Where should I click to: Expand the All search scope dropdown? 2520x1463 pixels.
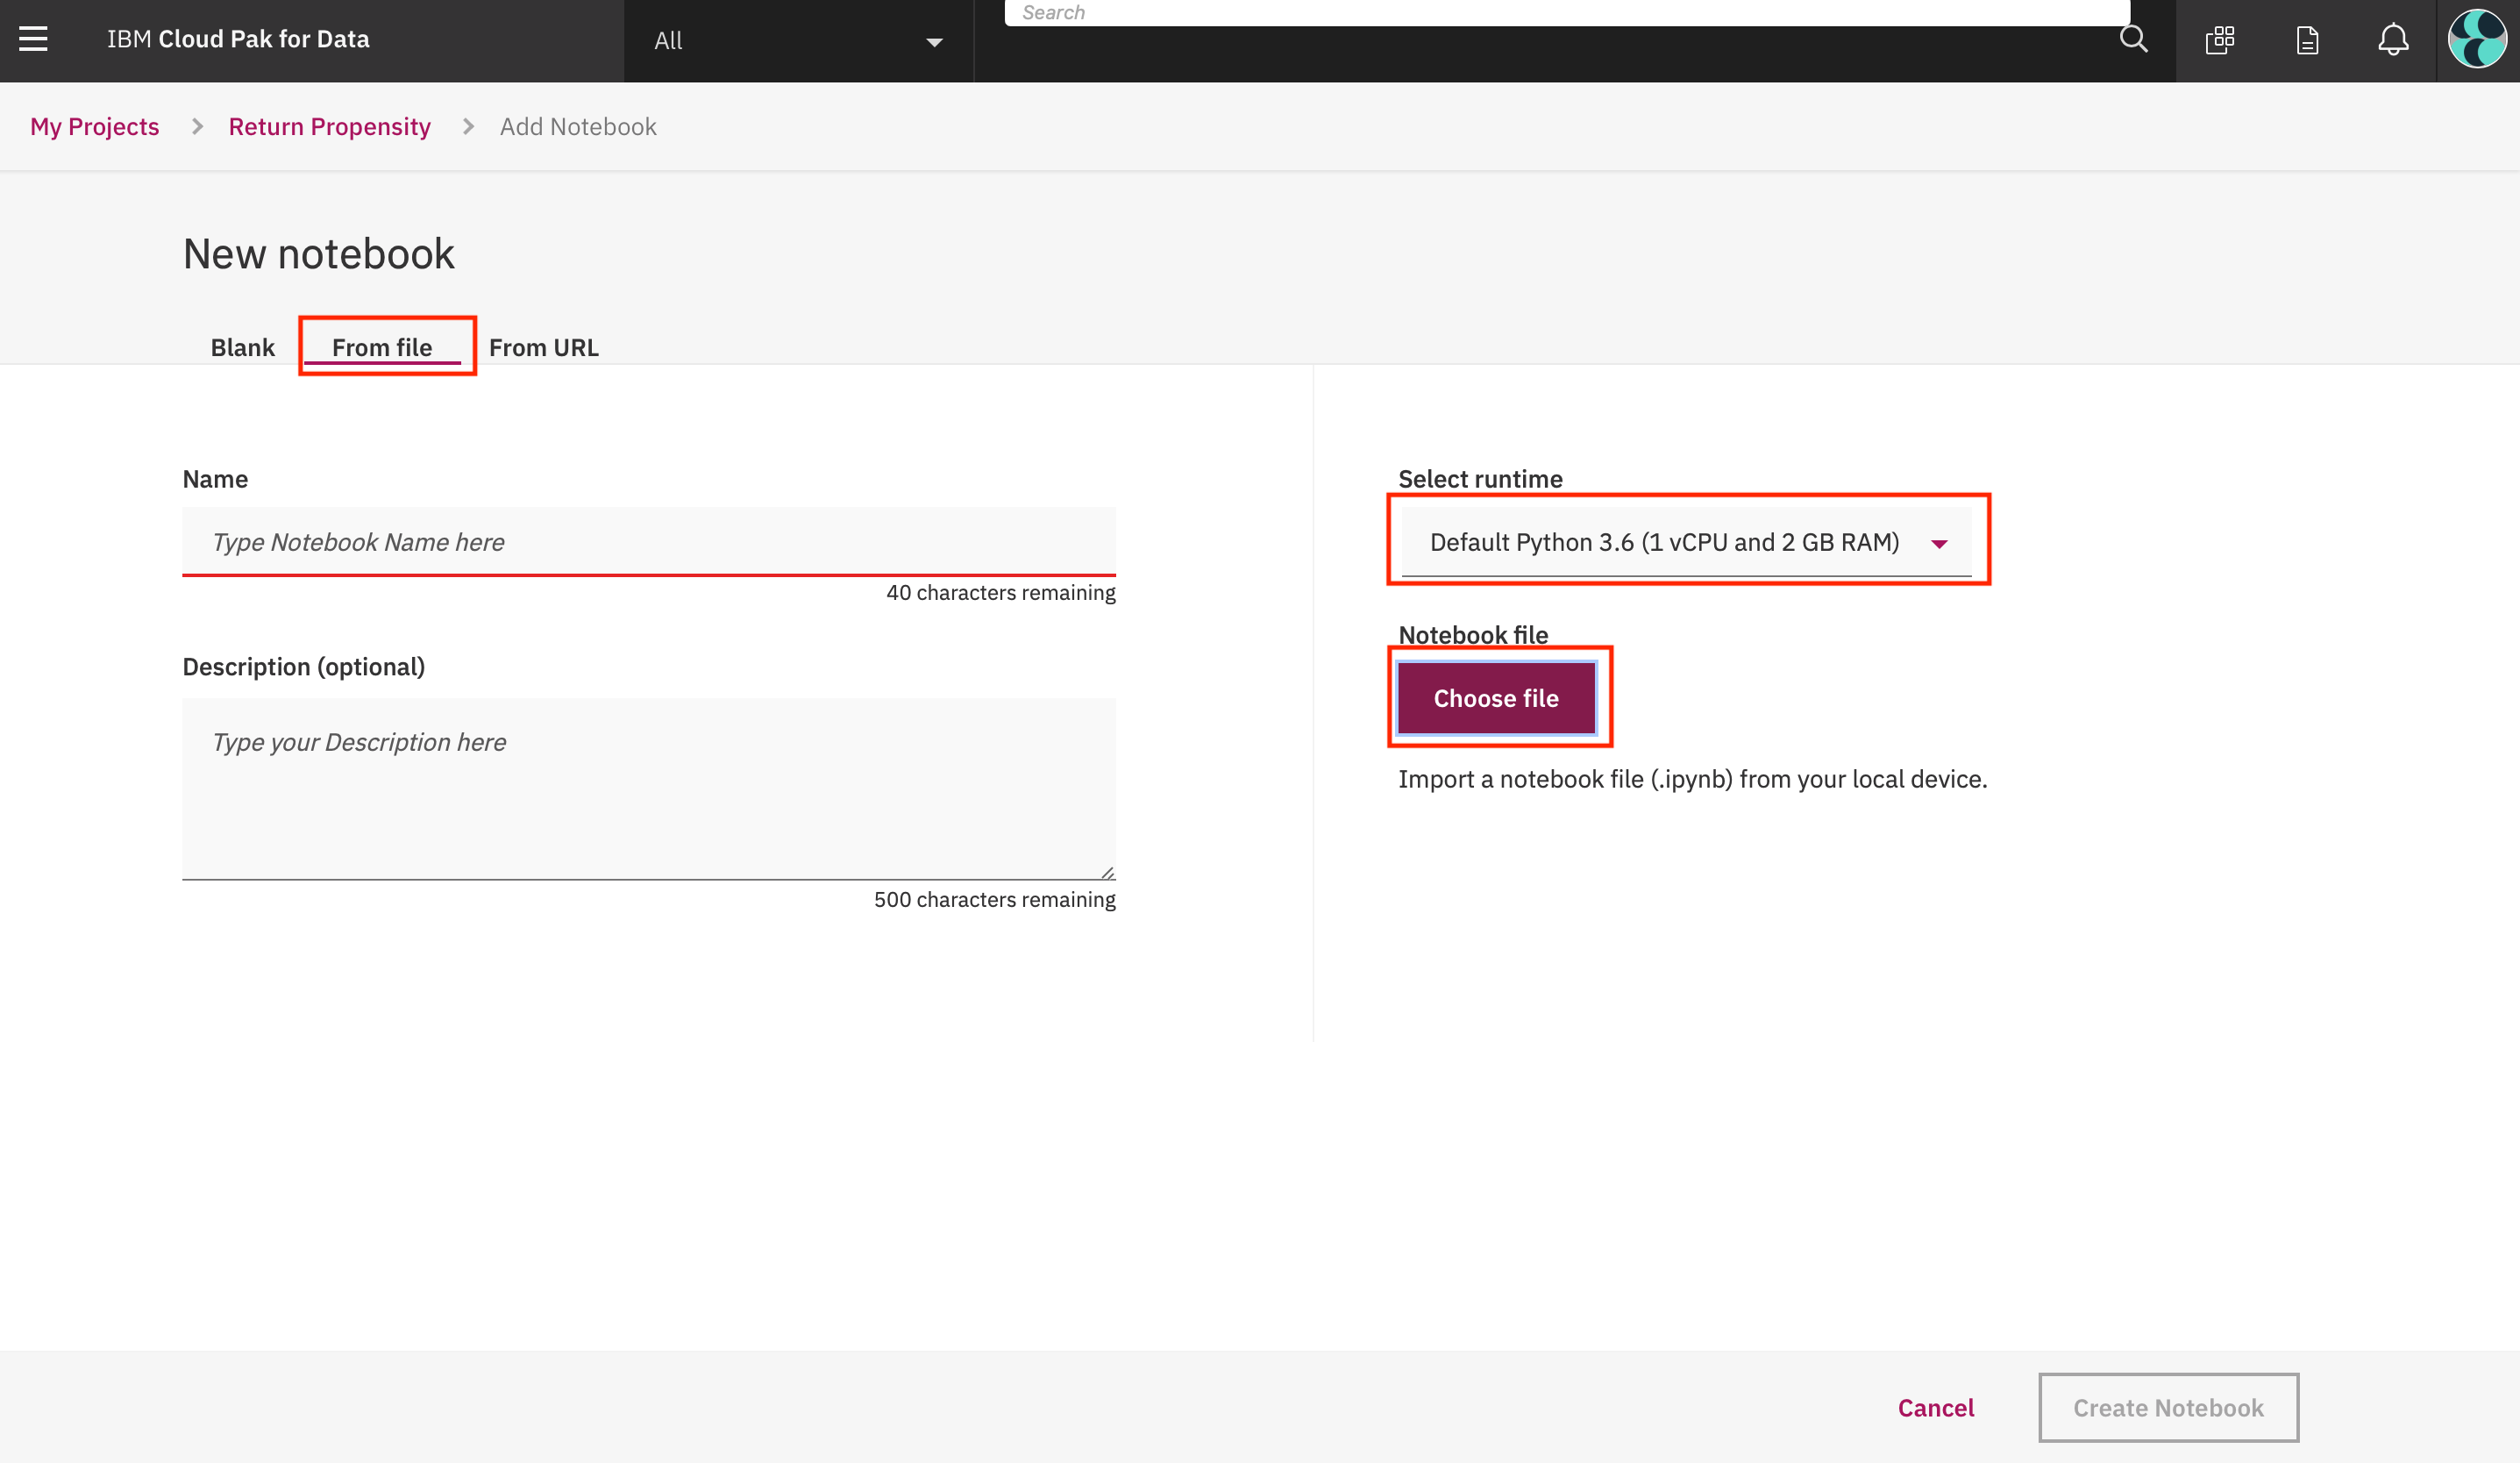pyautogui.click(x=797, y=41)
